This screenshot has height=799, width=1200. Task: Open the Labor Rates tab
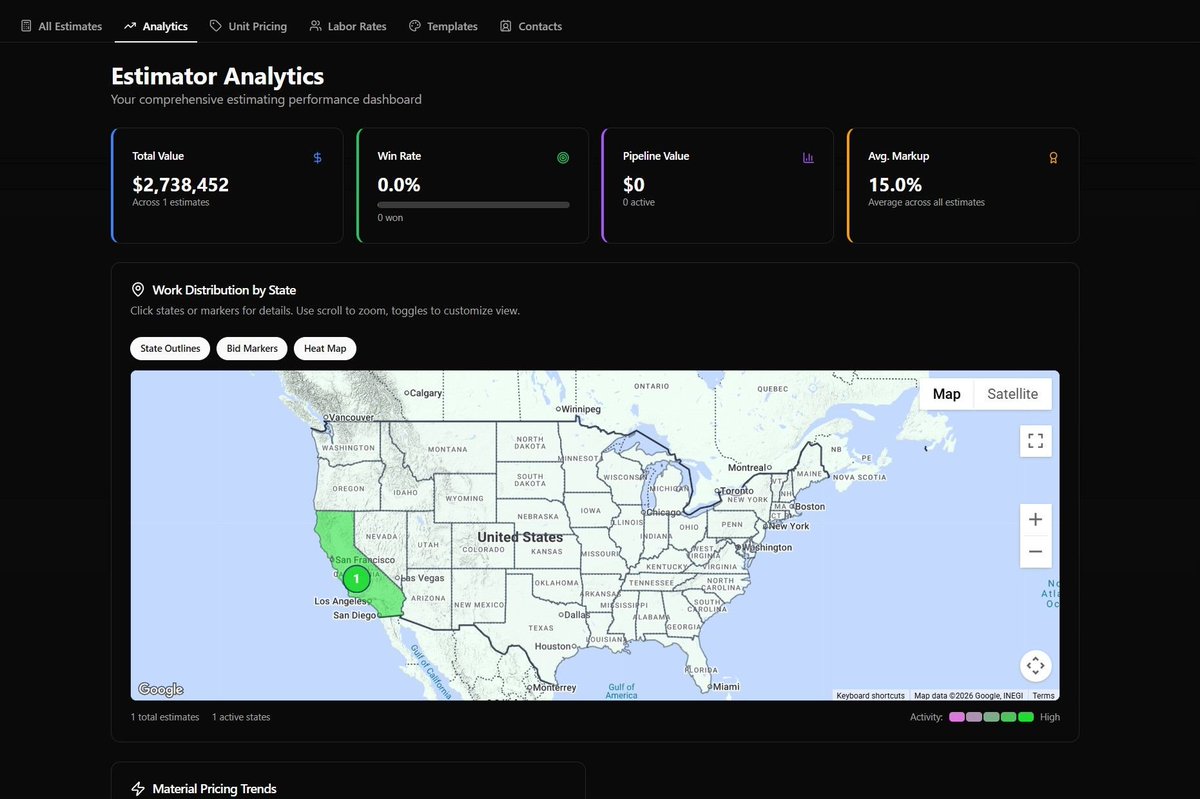coord(348,26)
